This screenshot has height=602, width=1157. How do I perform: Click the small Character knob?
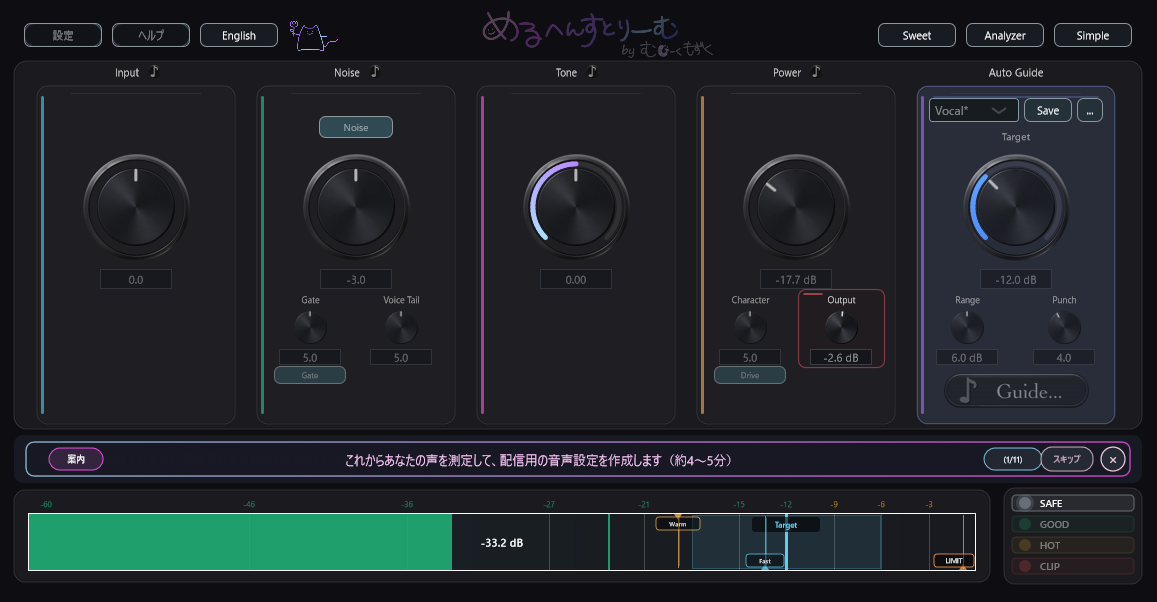(x=750, y=328)
